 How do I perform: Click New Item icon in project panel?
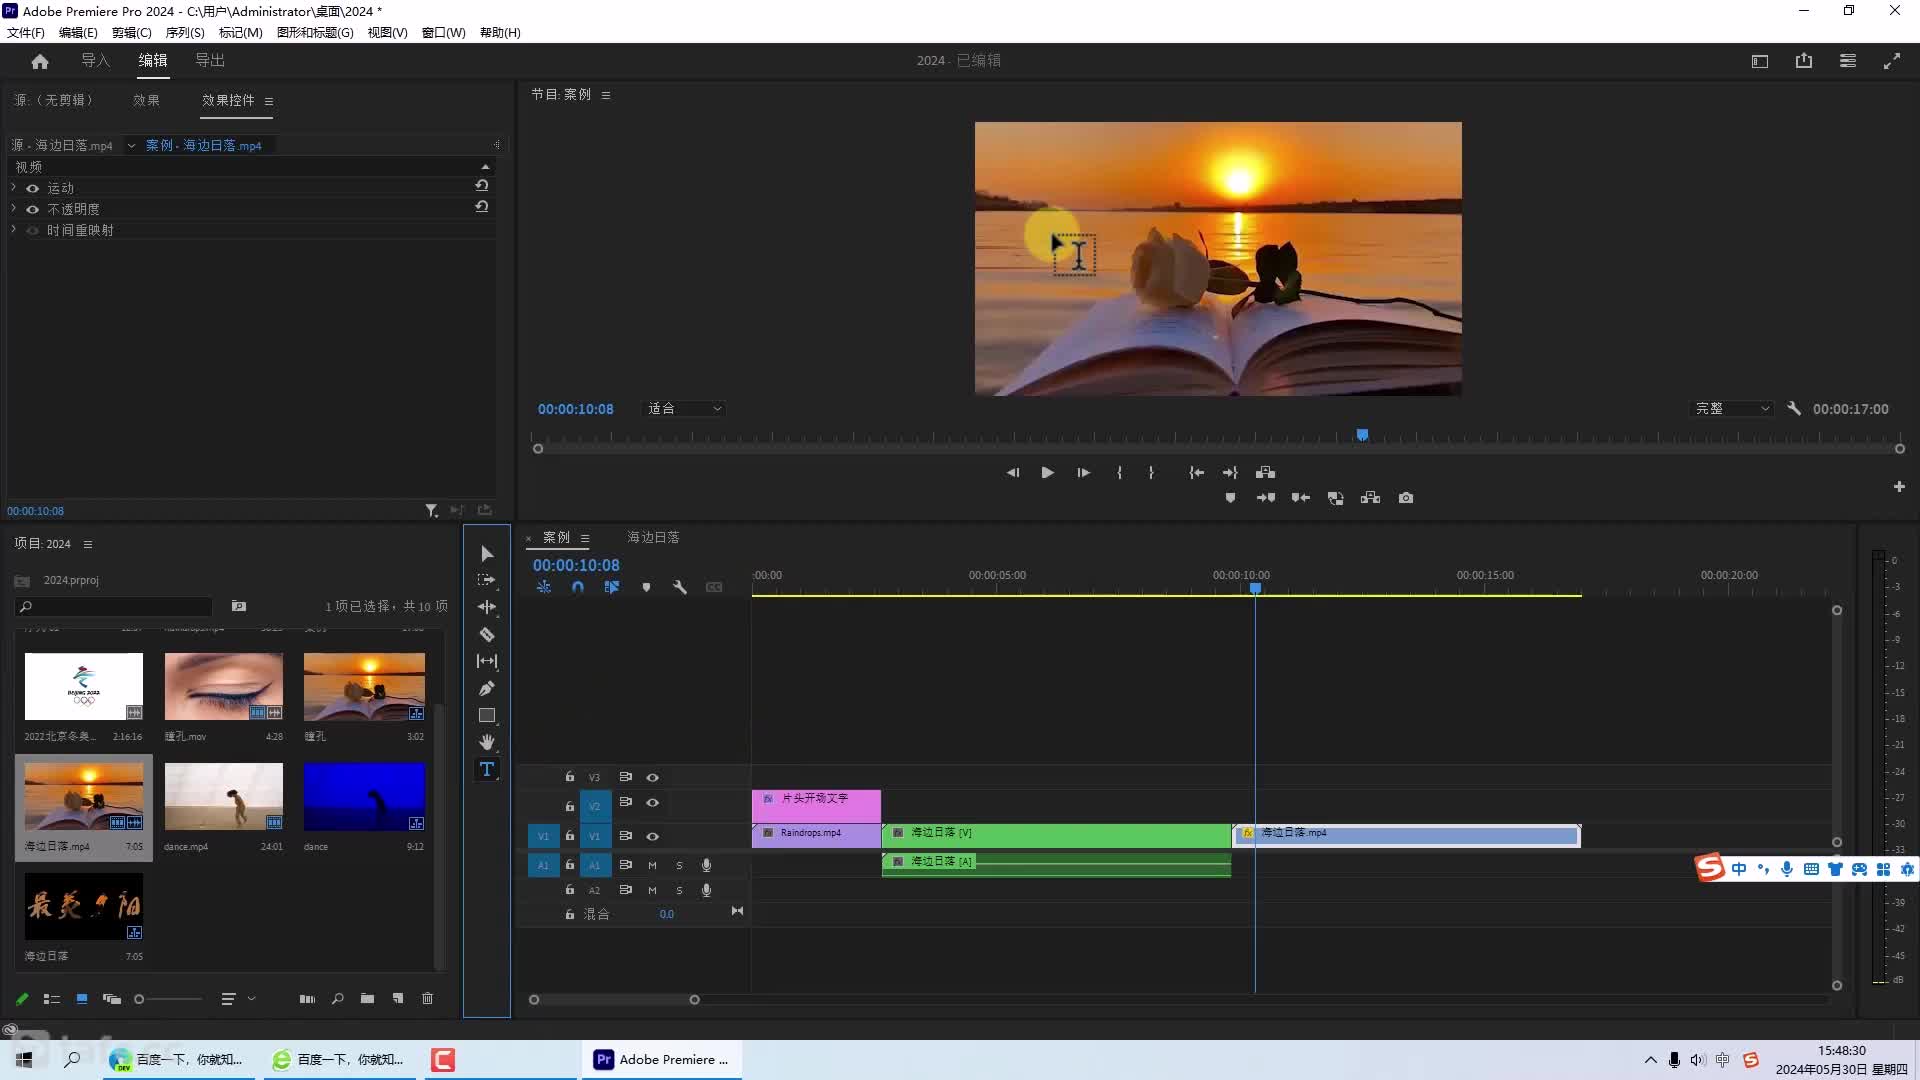coord(398,999)
